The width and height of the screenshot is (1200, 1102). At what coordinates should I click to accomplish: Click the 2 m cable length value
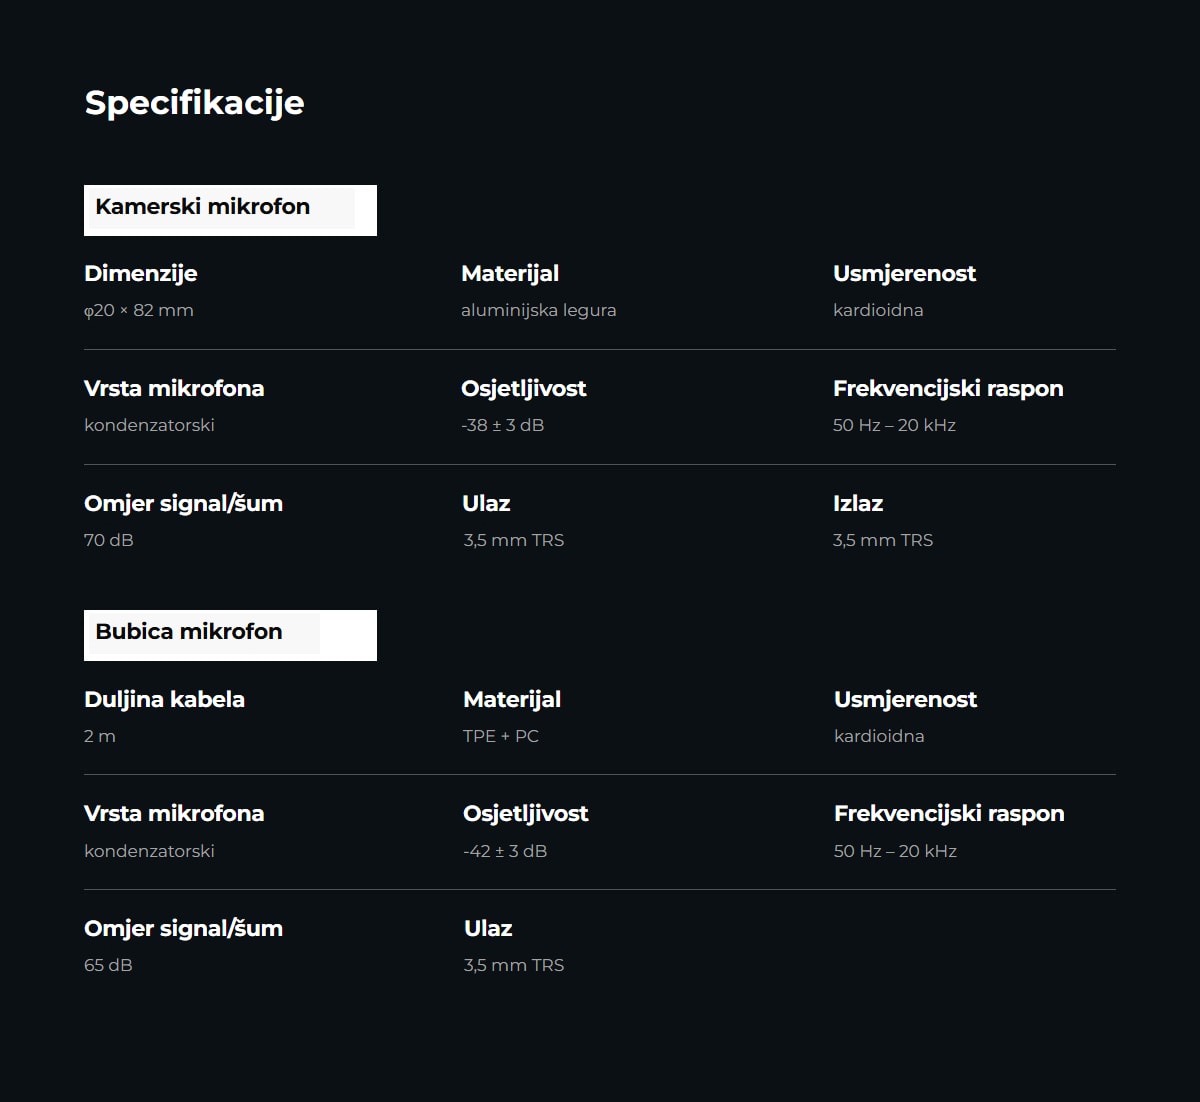point(99,736)
